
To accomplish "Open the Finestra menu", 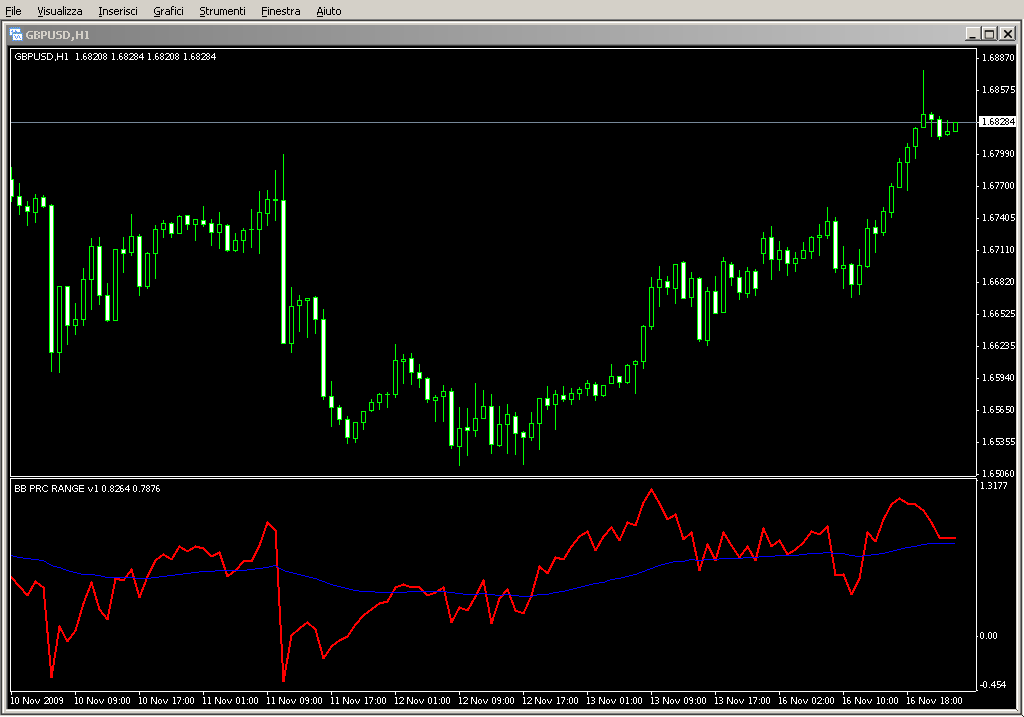I will point(280,11).
